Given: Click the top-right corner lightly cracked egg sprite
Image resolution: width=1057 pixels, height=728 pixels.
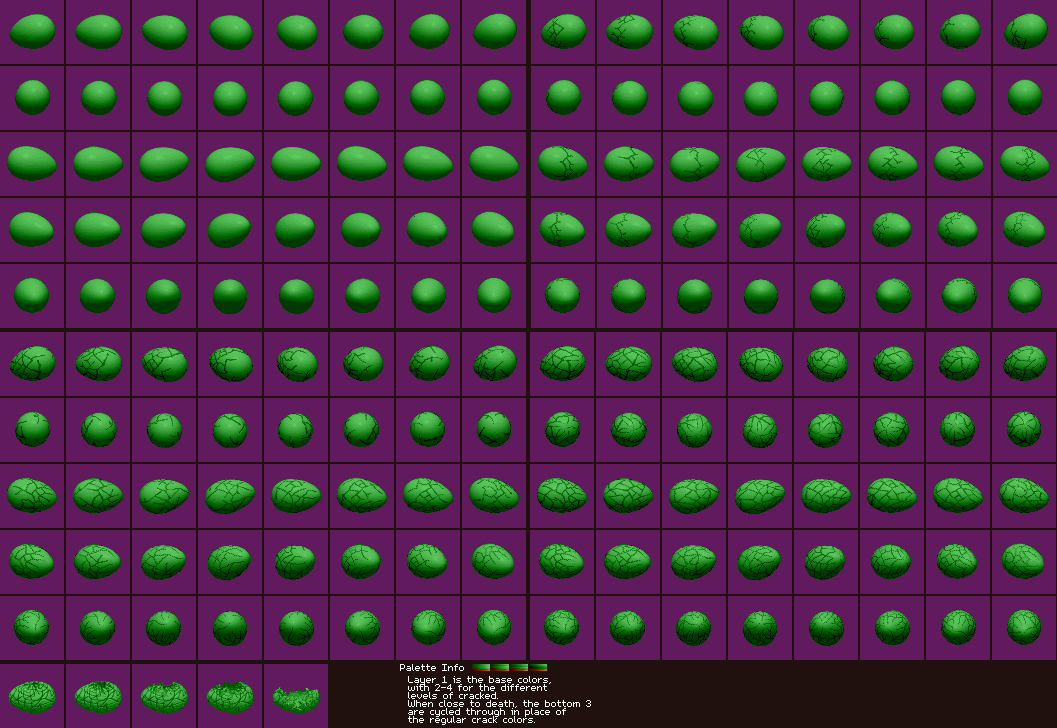Looking at the screenshot, I should point(1025,31).
